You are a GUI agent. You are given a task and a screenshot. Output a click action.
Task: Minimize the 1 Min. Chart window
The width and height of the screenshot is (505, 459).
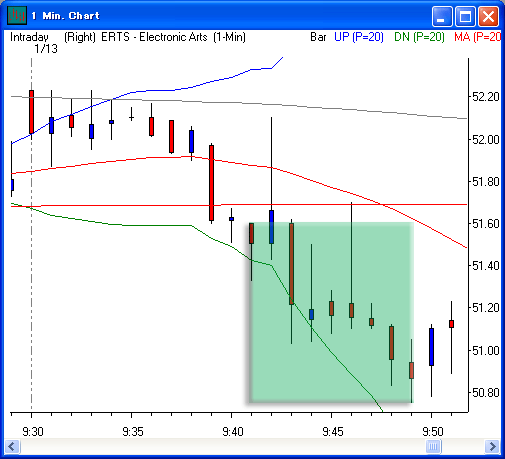pyautogui.click(x=442, y=16)
